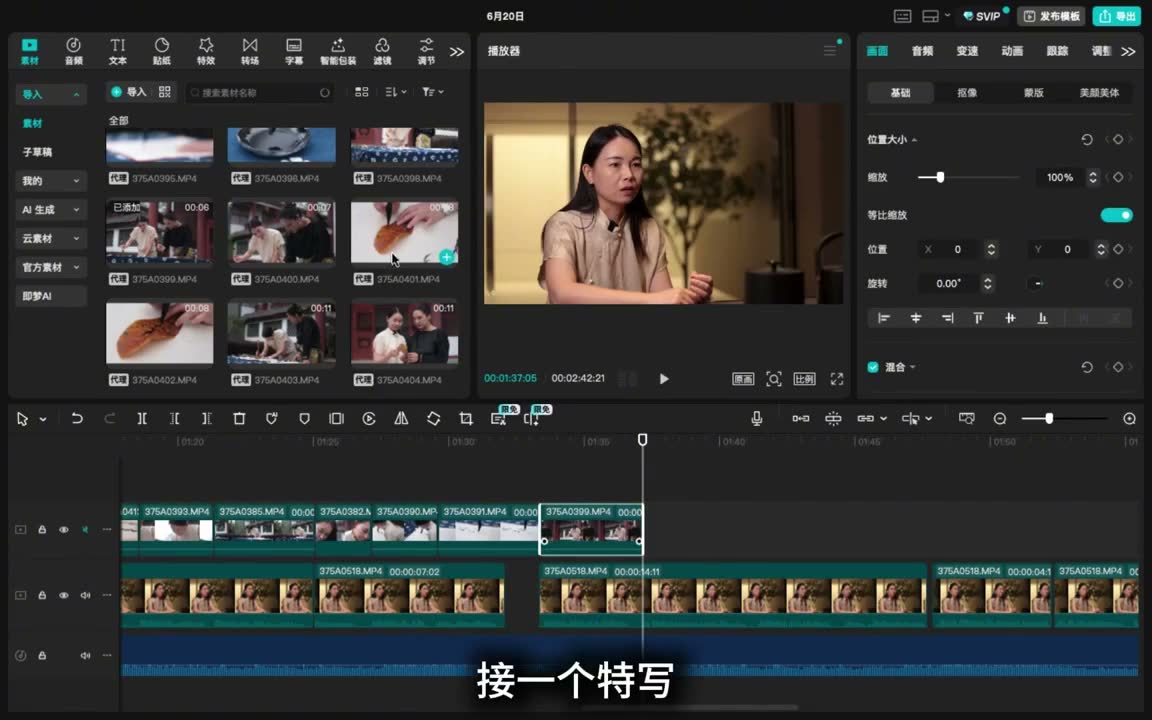Click the green plus on 375A0401.MP4 thumbnail
This screenshot has width=1152, height=720.
point(447,256)
